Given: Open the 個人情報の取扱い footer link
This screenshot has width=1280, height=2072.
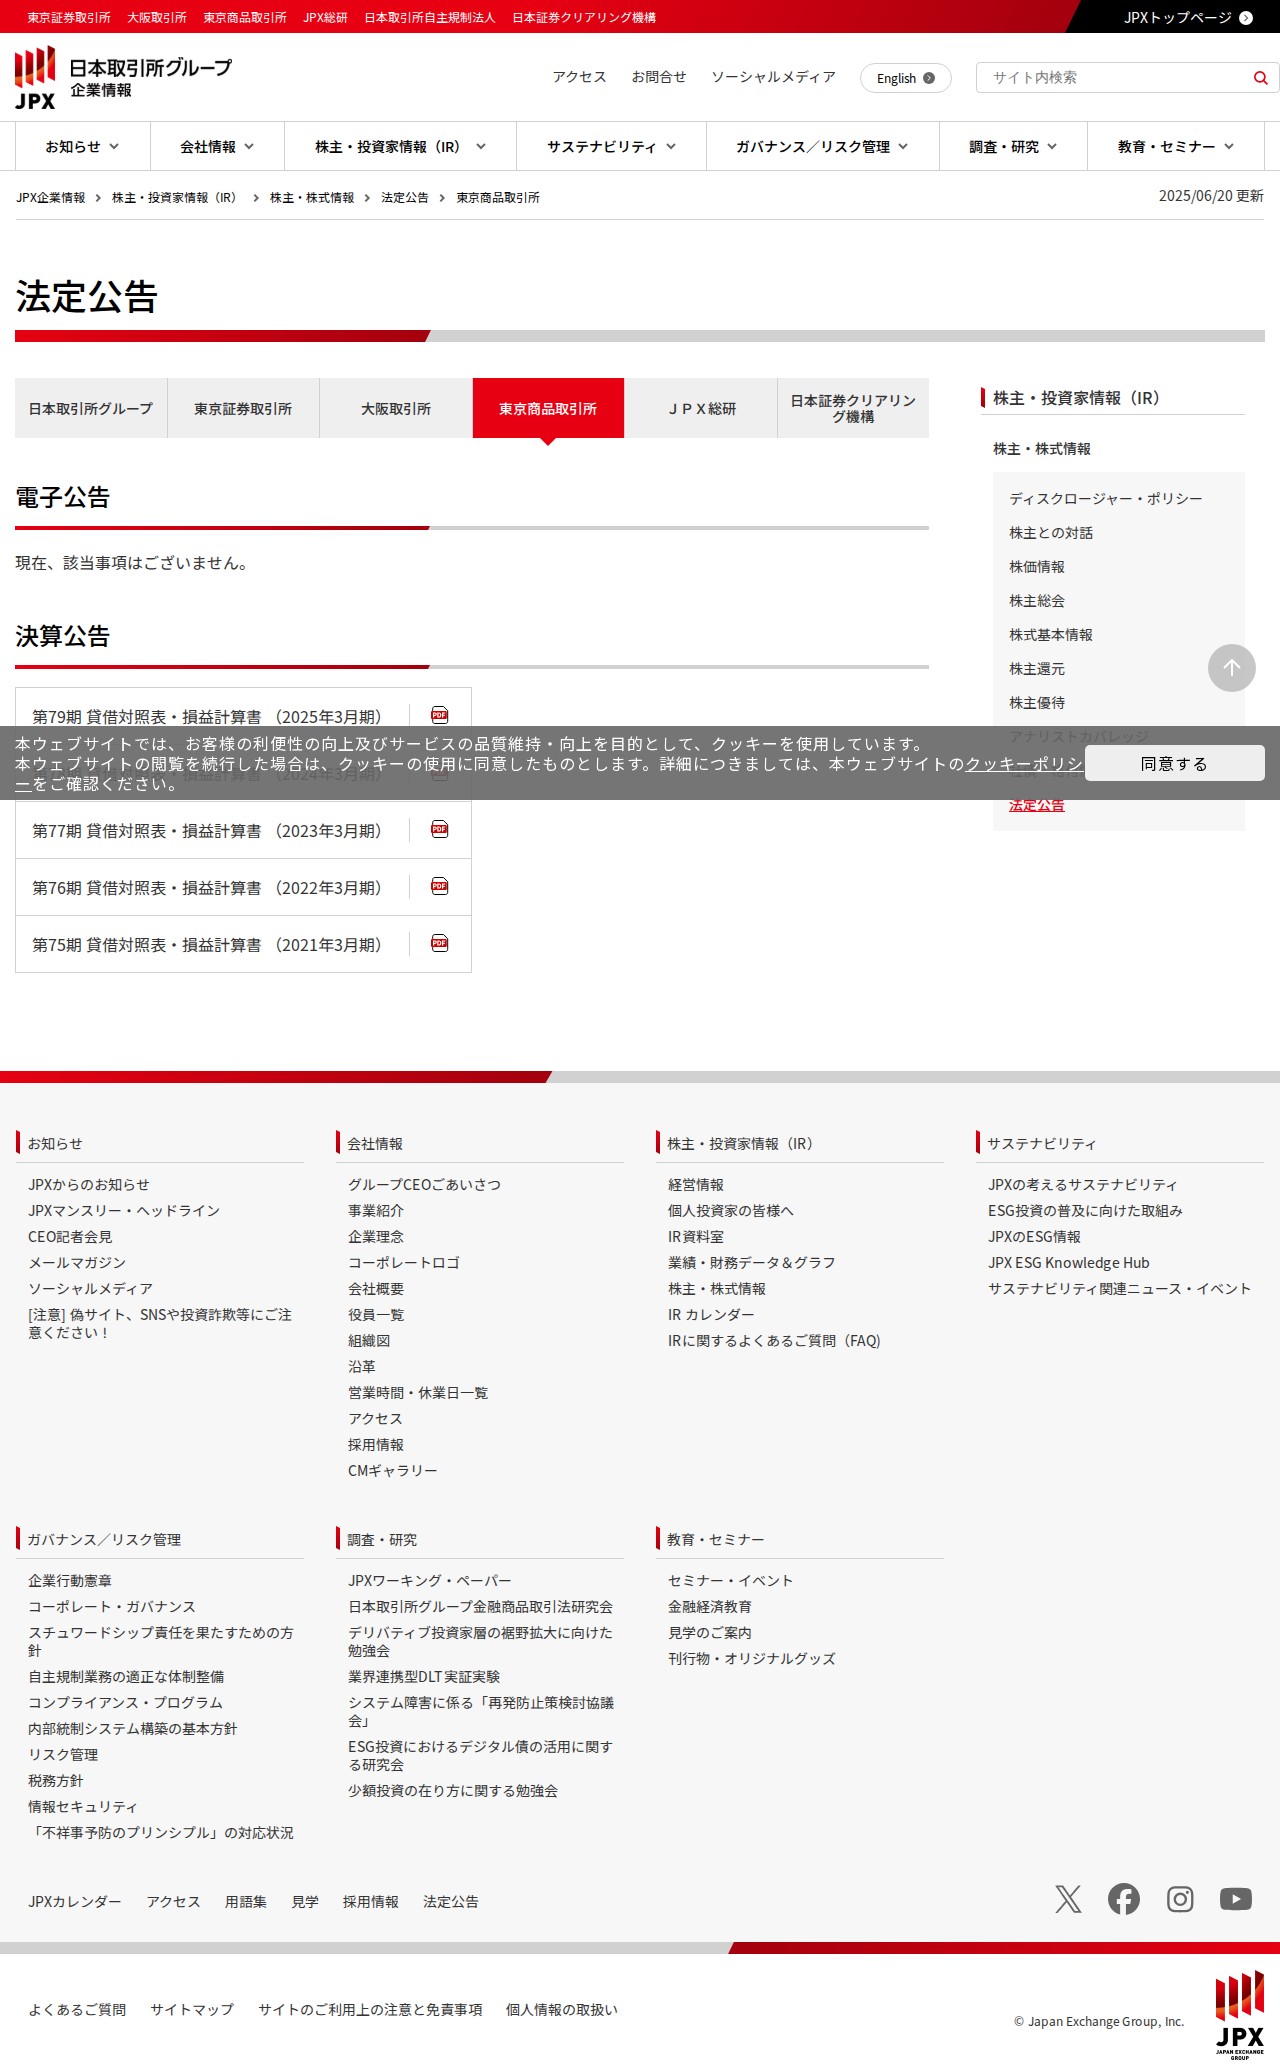Looking at the screenshot, I should pos(562,2010).
